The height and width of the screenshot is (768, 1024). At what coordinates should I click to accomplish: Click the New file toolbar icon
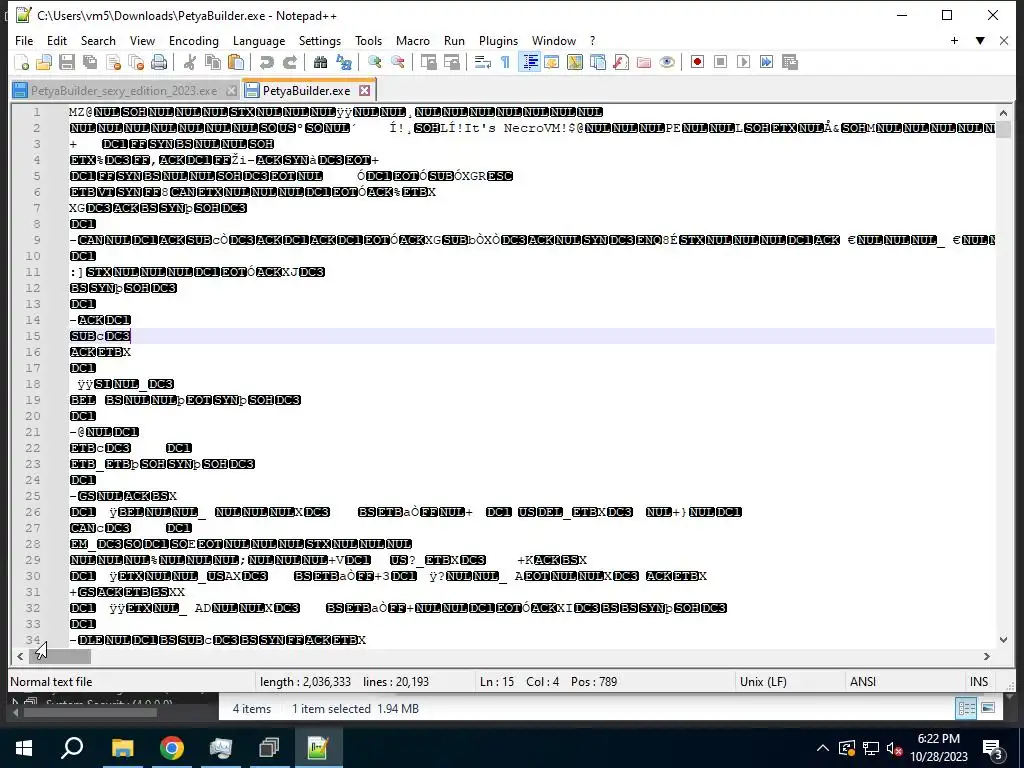click(22, 62)
